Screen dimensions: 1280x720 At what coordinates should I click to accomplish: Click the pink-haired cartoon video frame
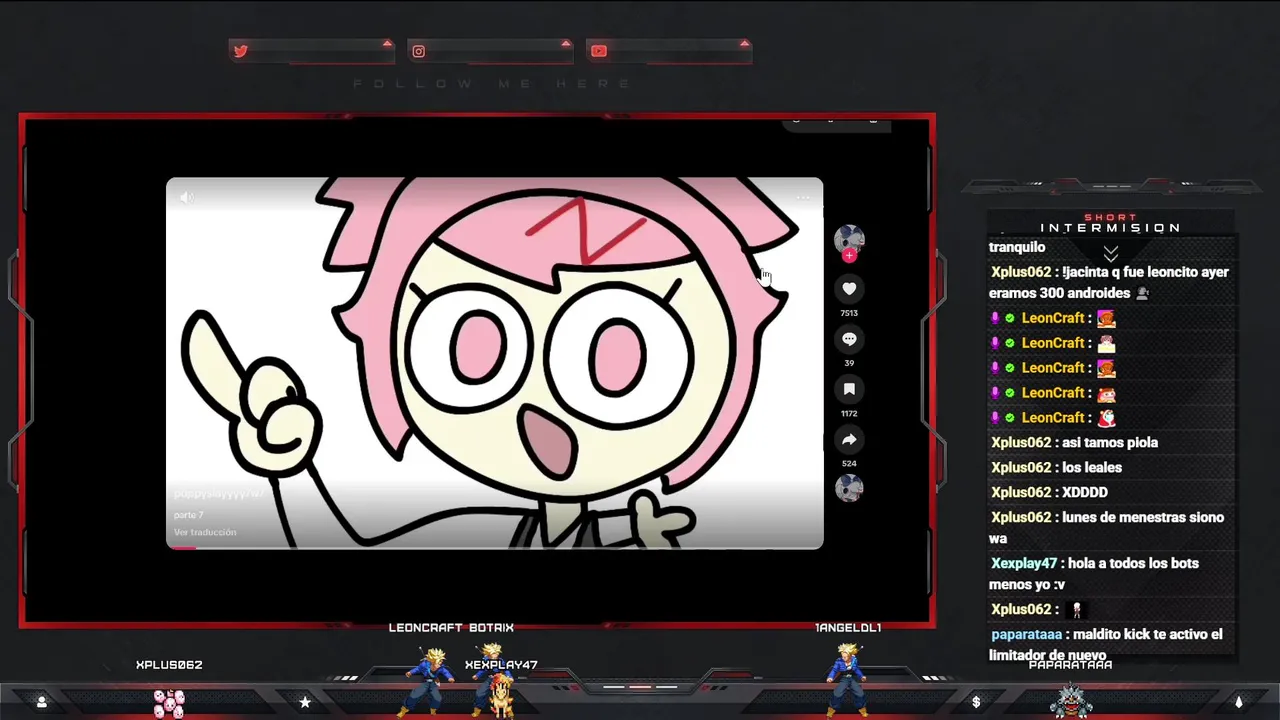coord(494,363)
